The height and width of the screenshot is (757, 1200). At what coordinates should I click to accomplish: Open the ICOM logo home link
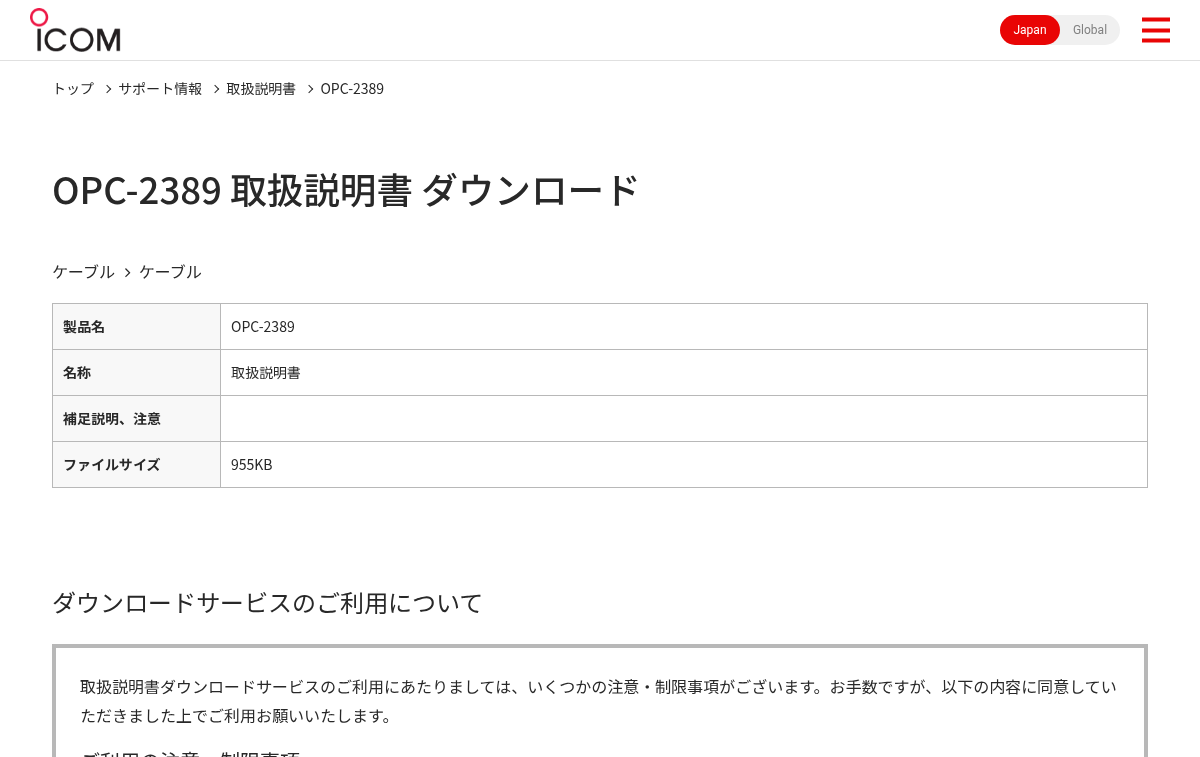click(75, 30)
